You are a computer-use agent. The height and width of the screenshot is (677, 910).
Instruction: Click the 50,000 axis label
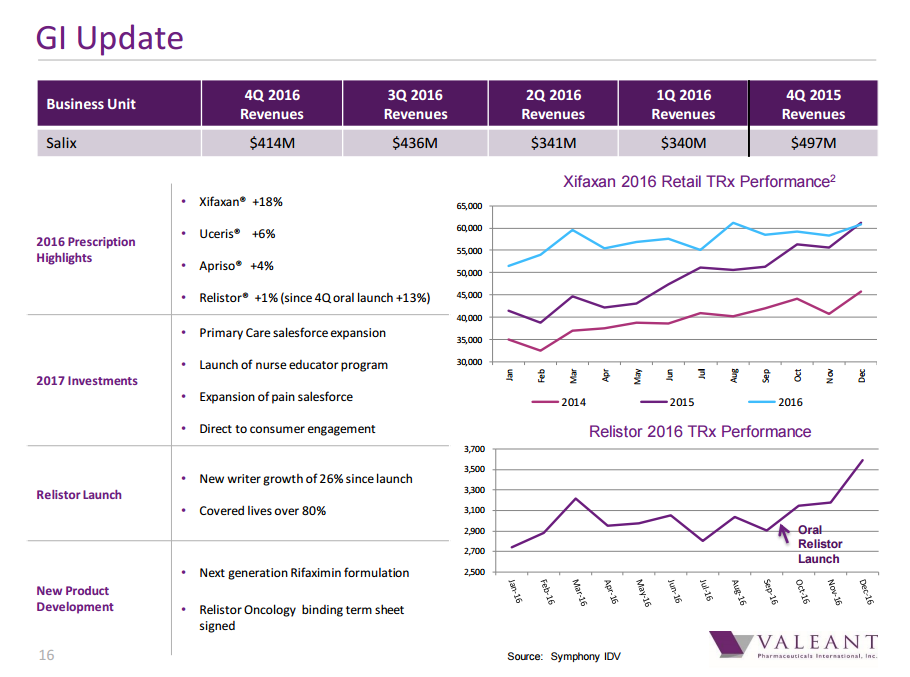[470, 273]
